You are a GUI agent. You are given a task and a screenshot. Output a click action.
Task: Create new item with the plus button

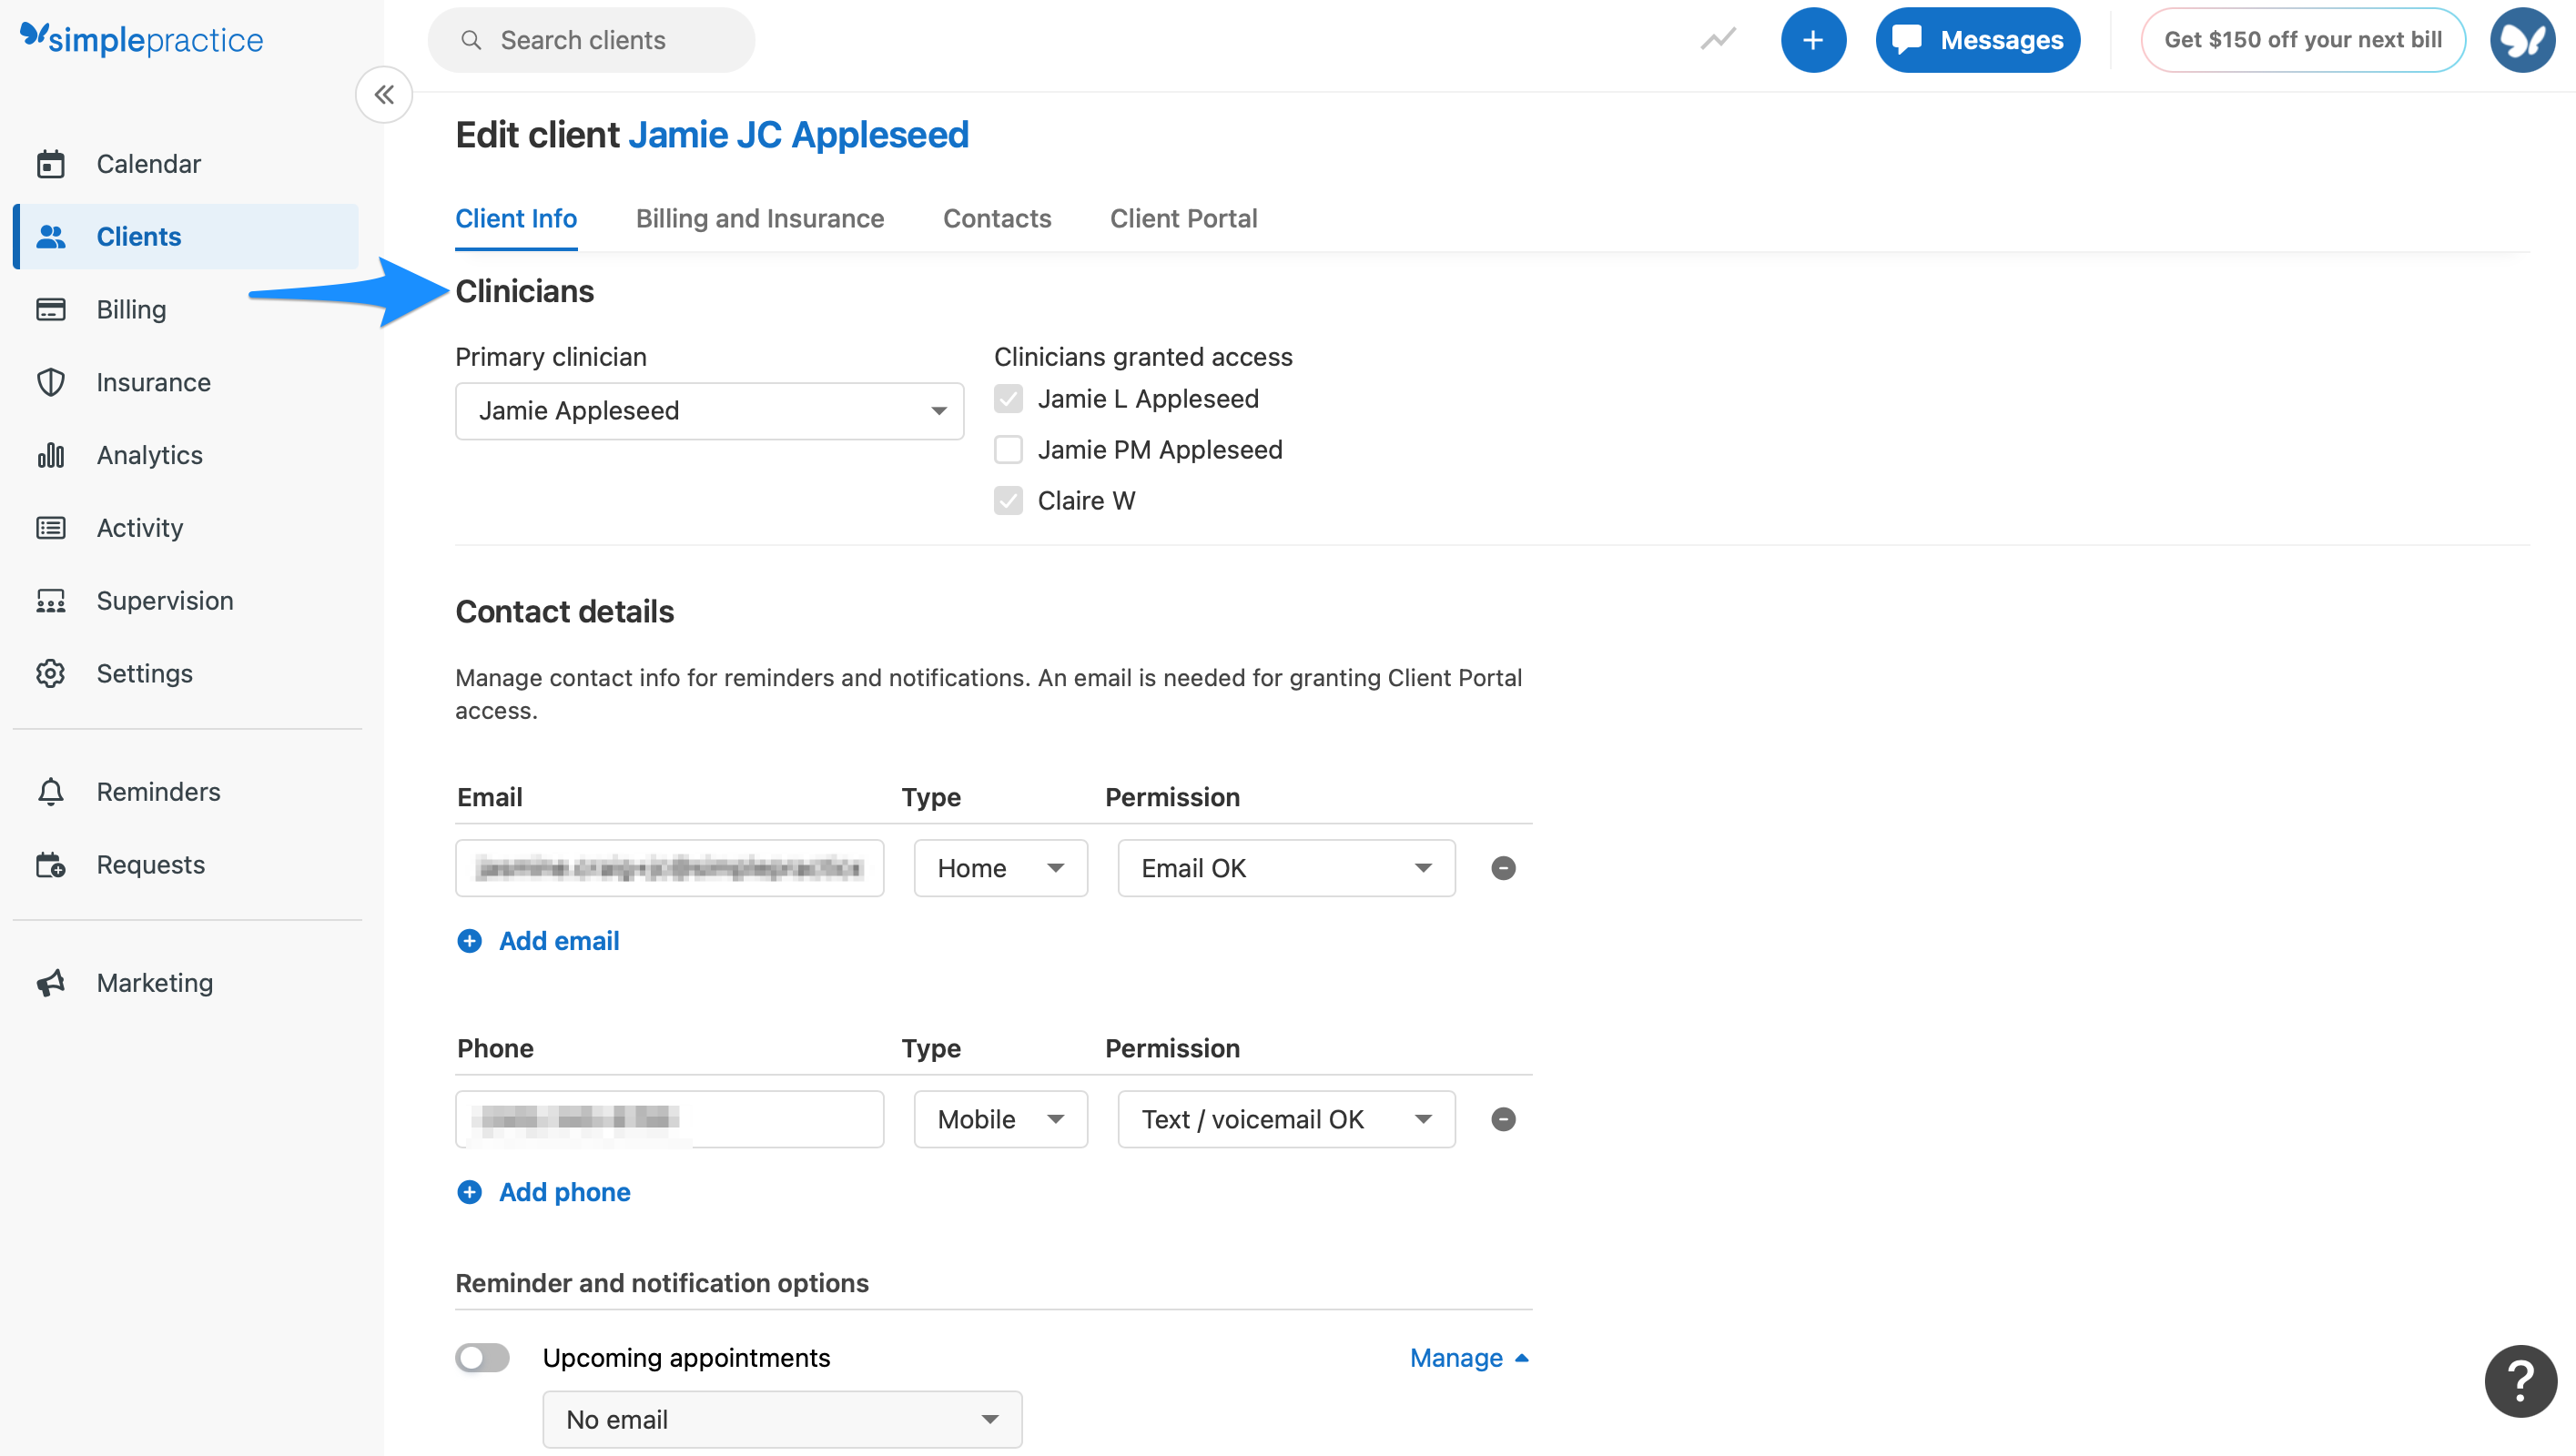1813,39
